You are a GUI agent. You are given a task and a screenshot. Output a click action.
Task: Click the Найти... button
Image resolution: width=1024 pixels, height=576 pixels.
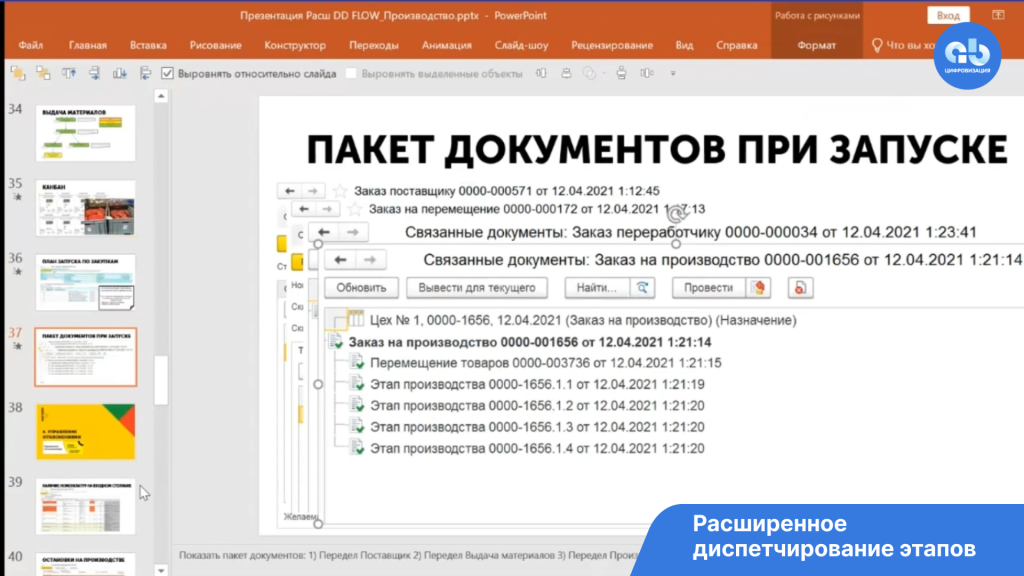(597, 287)
